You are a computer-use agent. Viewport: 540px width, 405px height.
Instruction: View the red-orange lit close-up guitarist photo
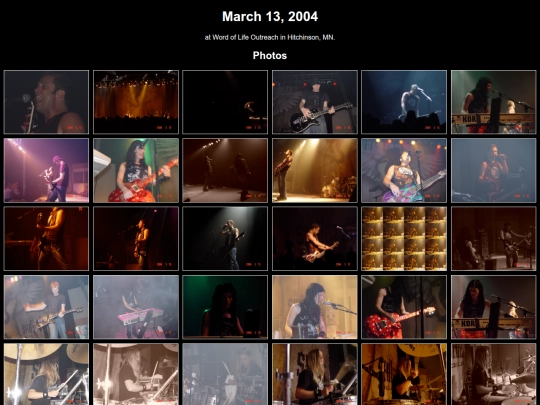pos(46,238)
